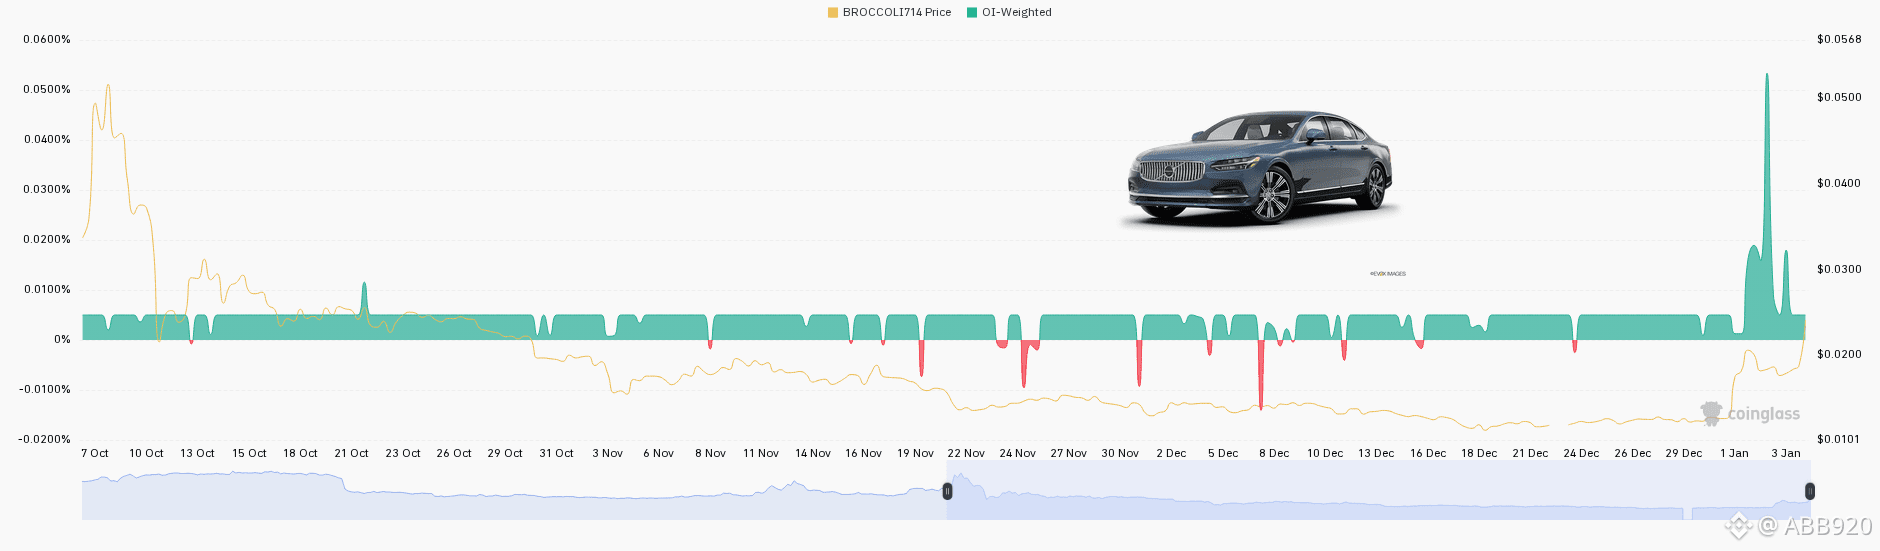Click the yellow BROCCOLI714 Price legend swatch
The height and width of the screenshot is (551, 1880).
click(832, 12)
